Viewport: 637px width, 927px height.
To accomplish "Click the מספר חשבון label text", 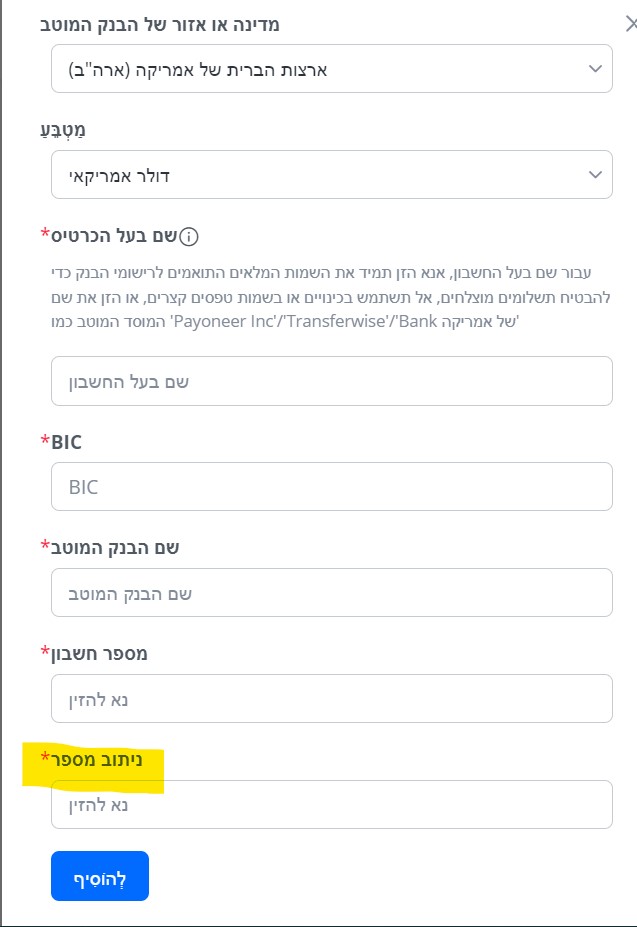I will pos(99,653).
